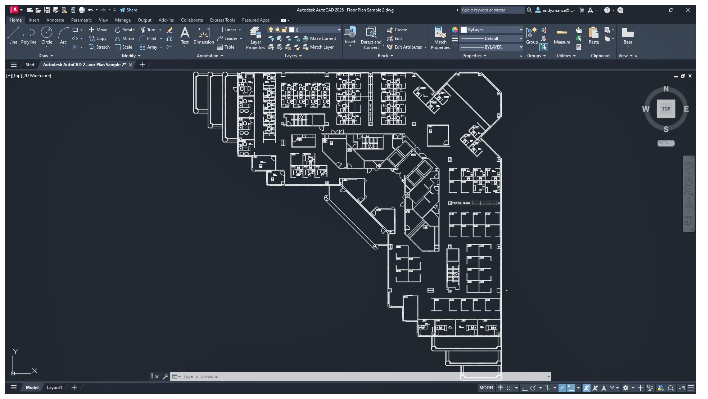Toggle snap mode in status bar
Screen dimensions: 708x399
(x=509, y=388)
